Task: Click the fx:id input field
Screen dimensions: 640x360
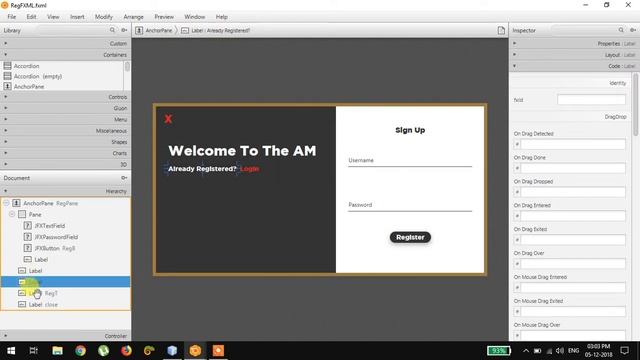Action: point(591,100)
